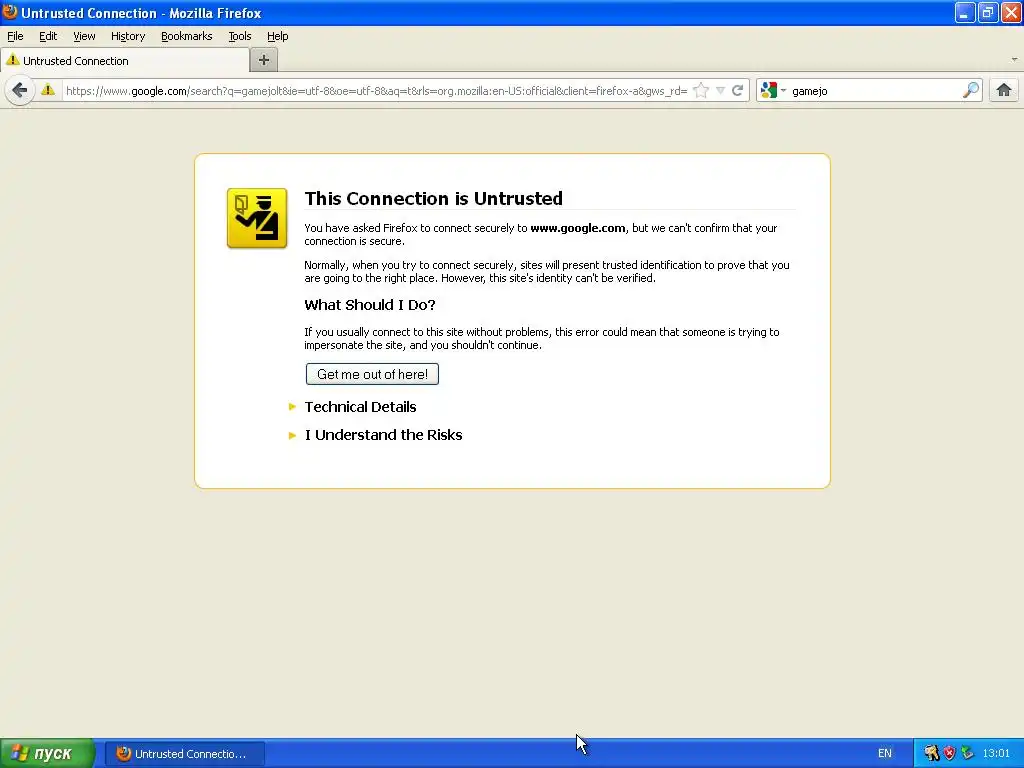
Task: Open the Edit menu
Action: point(48,36)
